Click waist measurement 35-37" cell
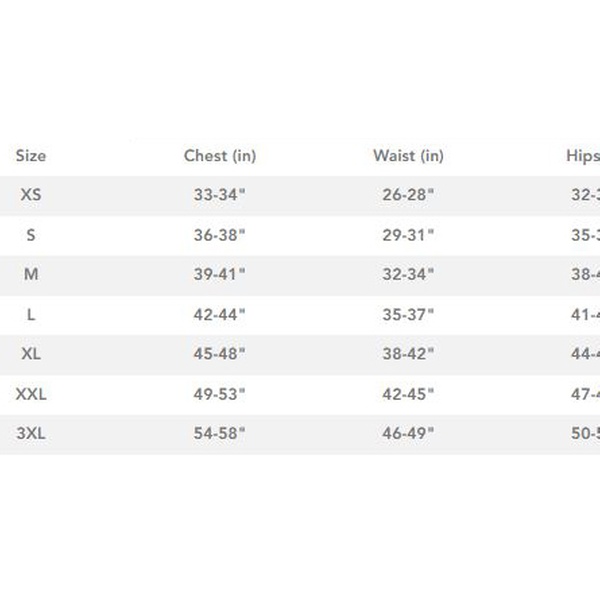This screenshot has height=600, width=600. click(x=408, y=315)
